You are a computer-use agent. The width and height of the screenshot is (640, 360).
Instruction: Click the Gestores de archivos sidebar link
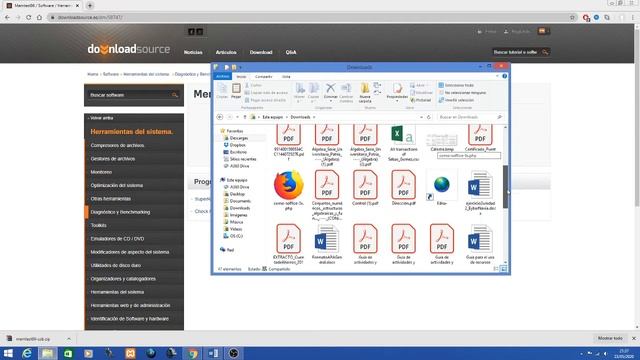click(x=113, y=159)
